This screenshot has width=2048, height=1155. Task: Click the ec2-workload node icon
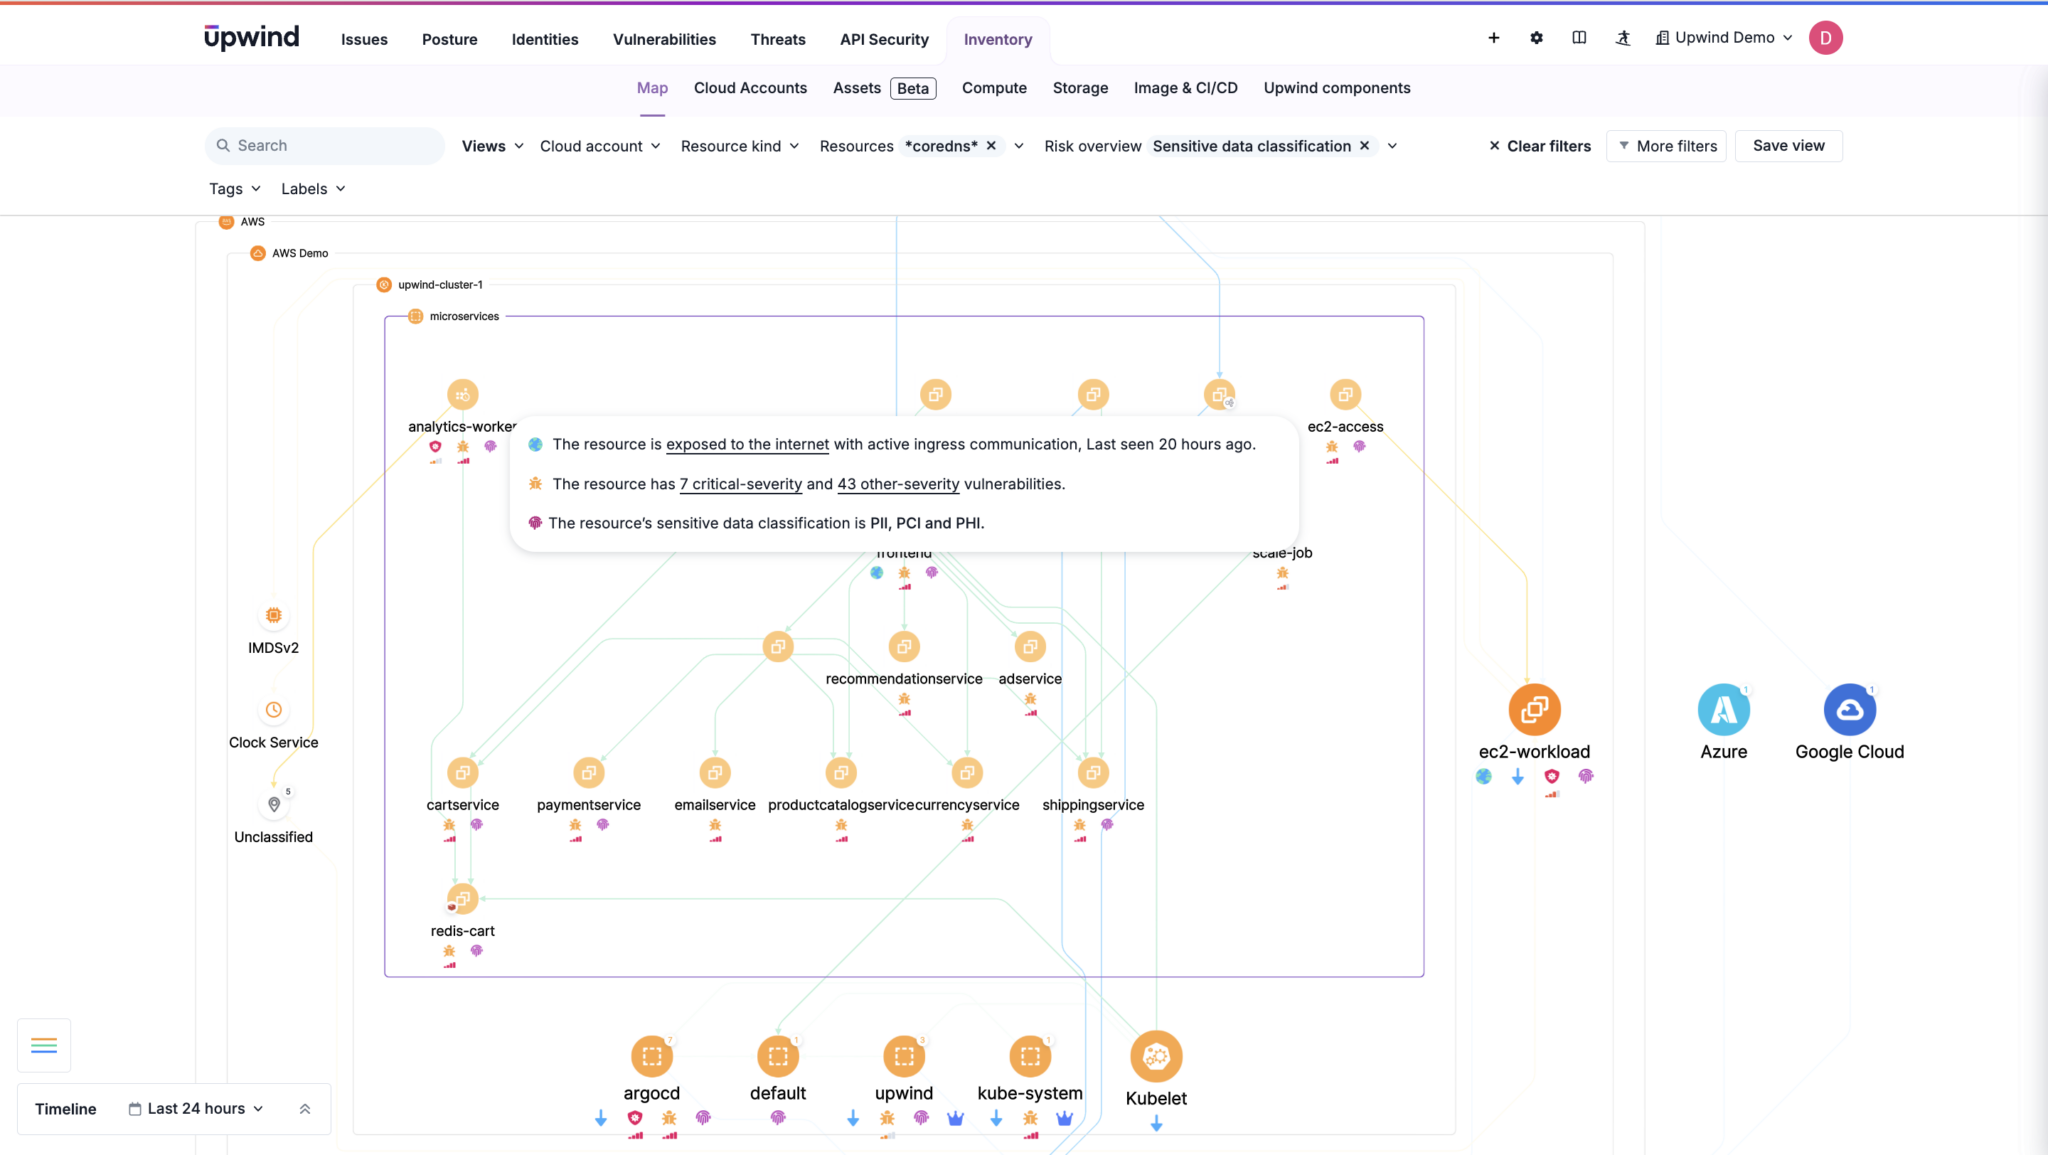pos(1534,710)
